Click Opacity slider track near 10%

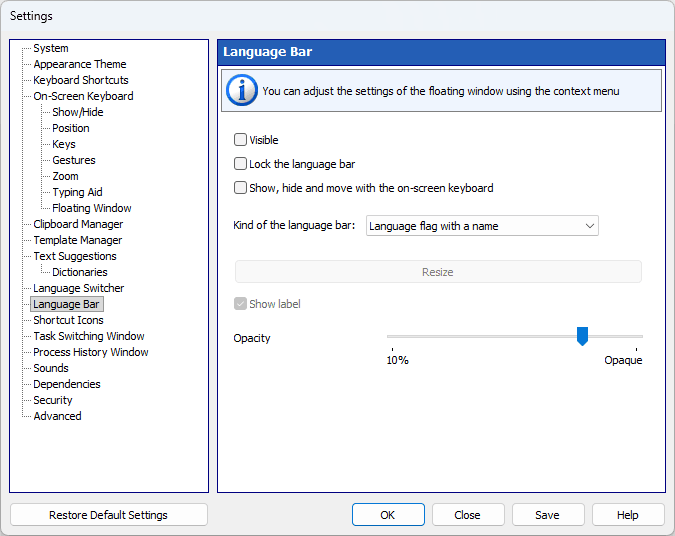click(x=393, y=336)
